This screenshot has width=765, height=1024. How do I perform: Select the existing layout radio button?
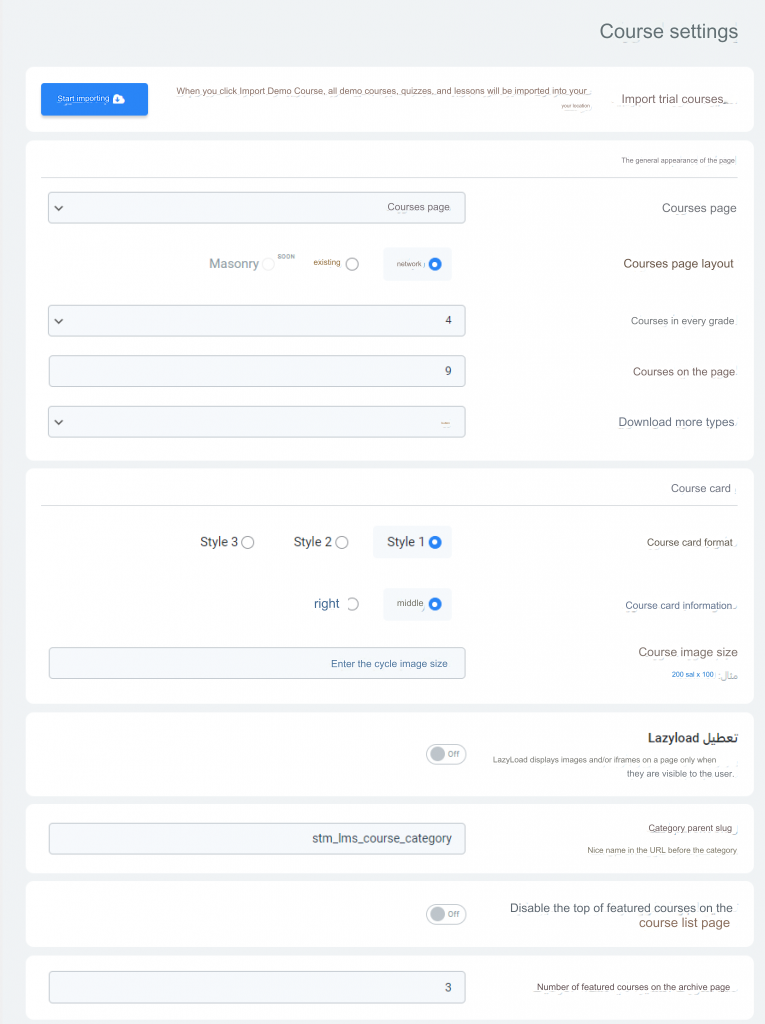click(352, 264)
